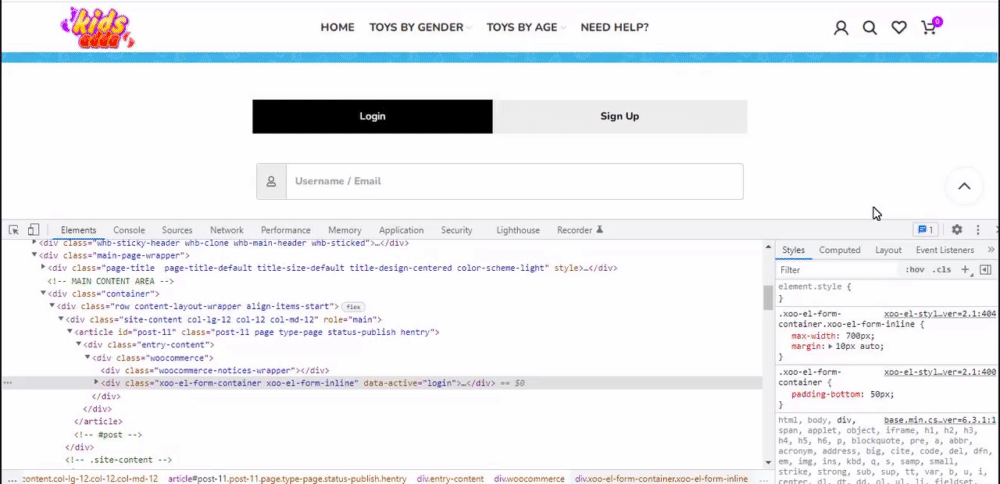The height and width of the screenshot is (484, 1000).
Task: Open the Application tab
Action: coord(401,230)
